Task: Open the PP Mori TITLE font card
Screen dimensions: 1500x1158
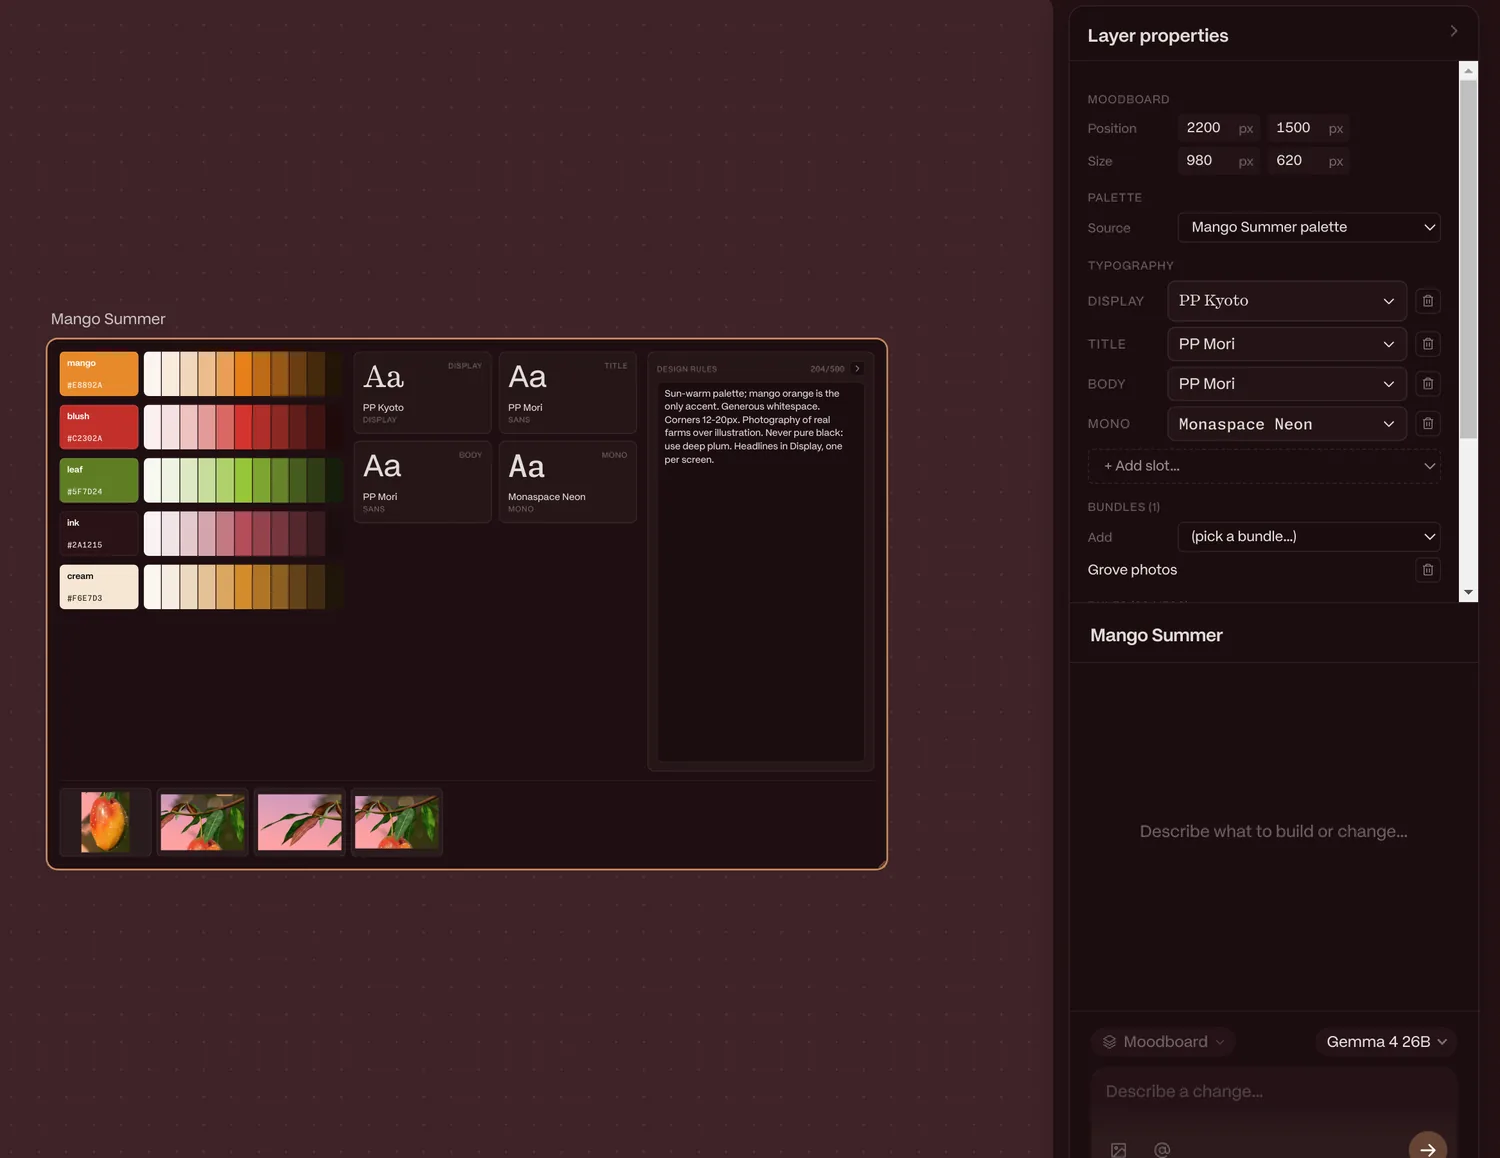Action: [x=568, y=392]
